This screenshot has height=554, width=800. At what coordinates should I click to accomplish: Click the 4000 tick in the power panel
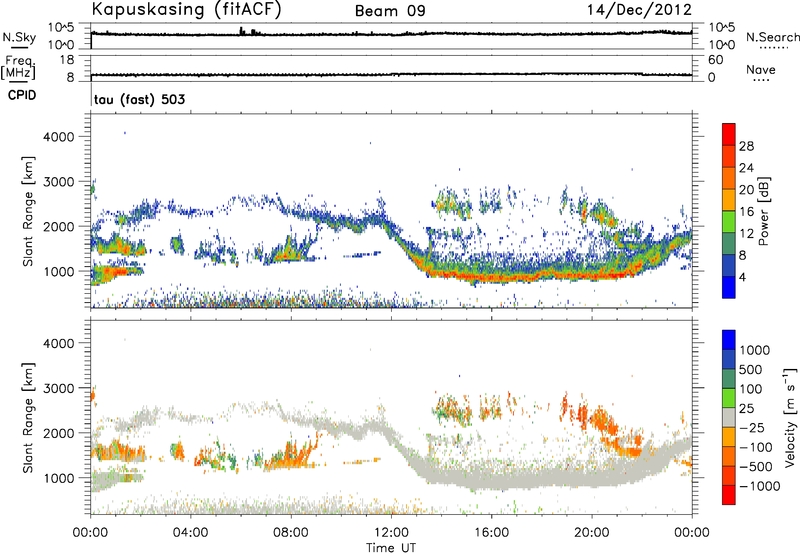(58, 137)
